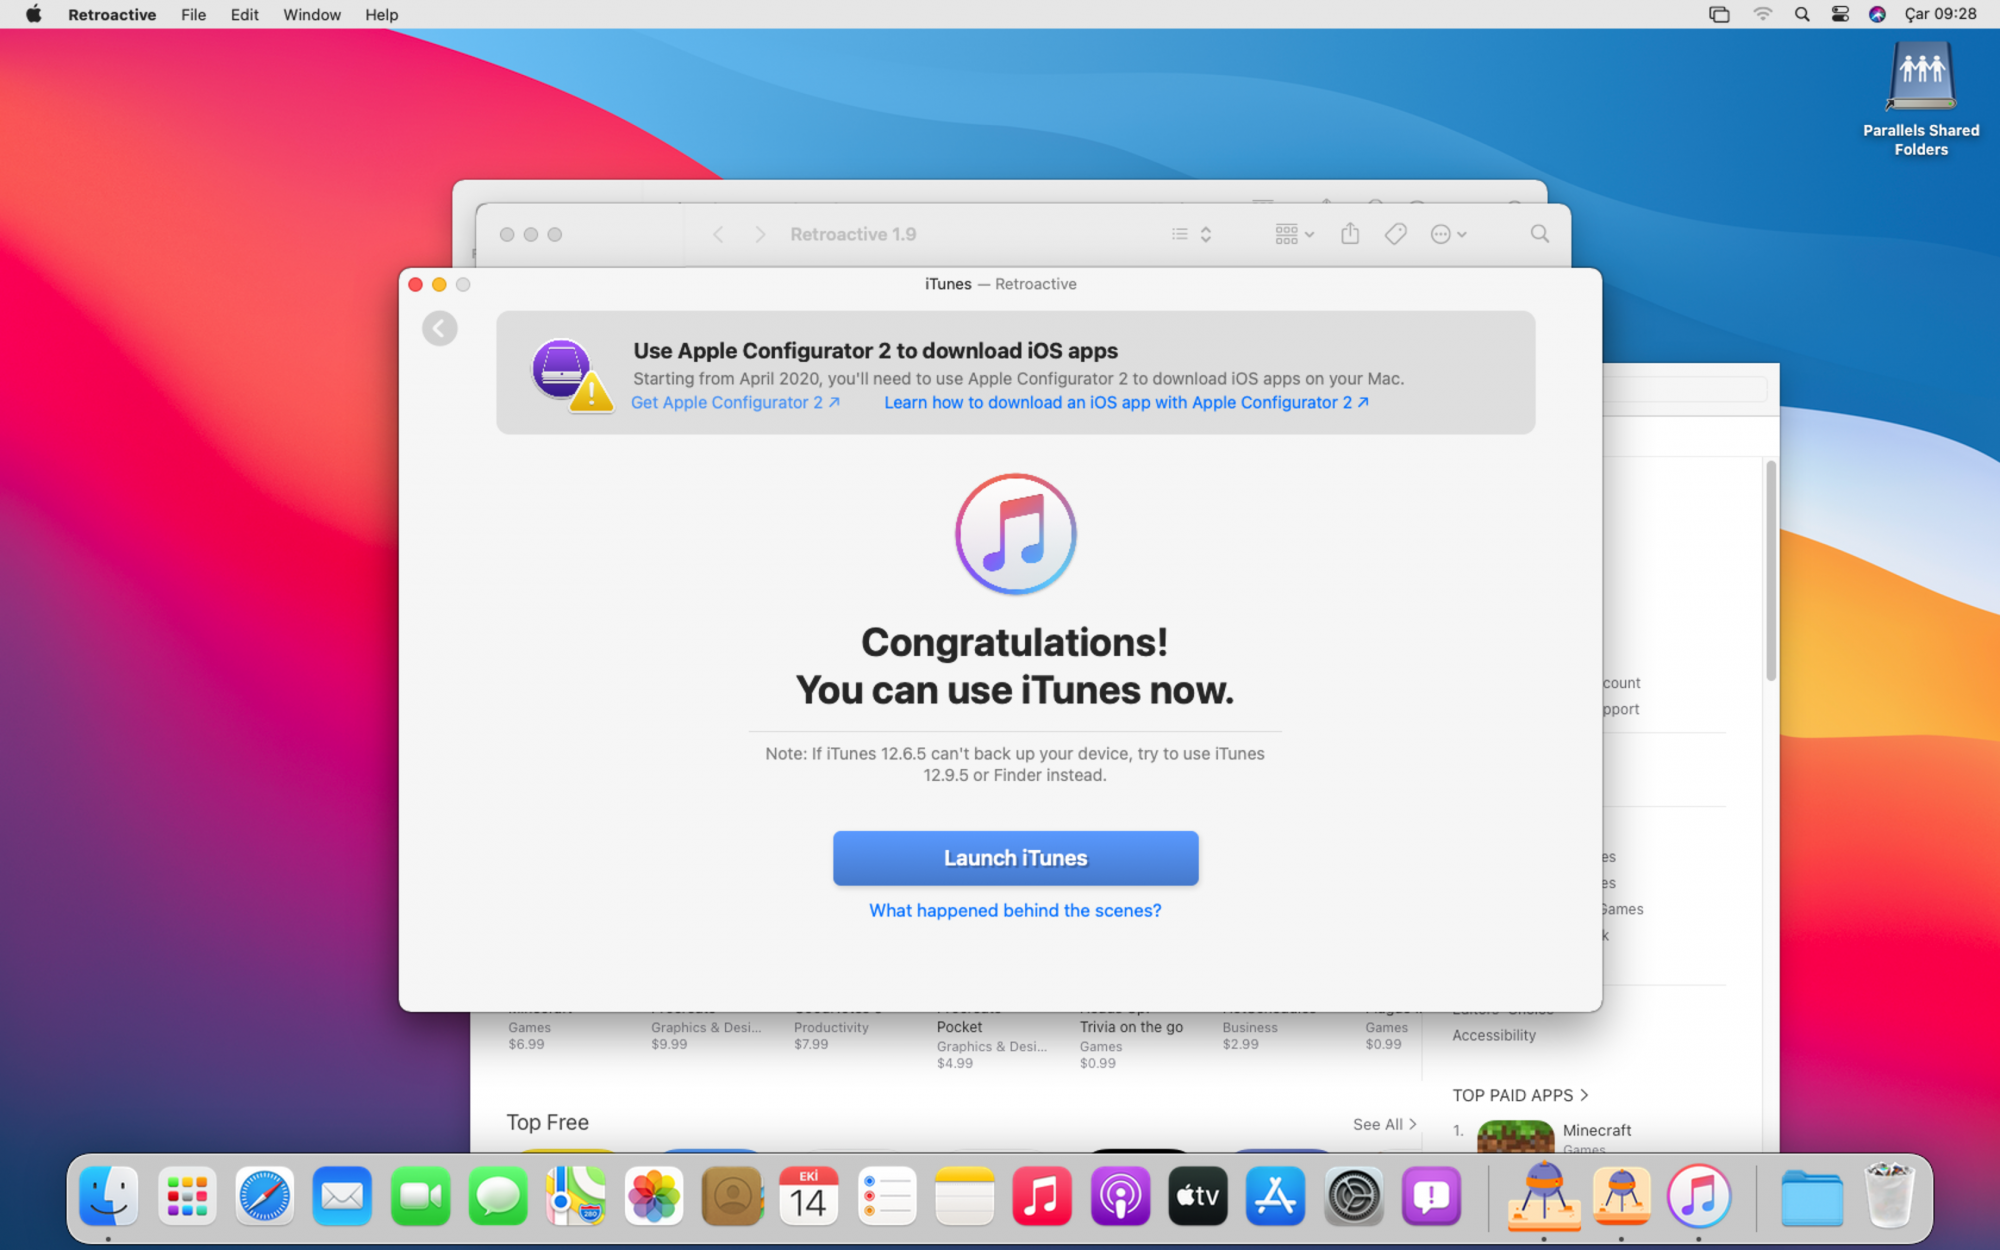Click the Wi-Fi icon in the menu bar
Viewport: 2000px width, 1250px height.
1762,14
